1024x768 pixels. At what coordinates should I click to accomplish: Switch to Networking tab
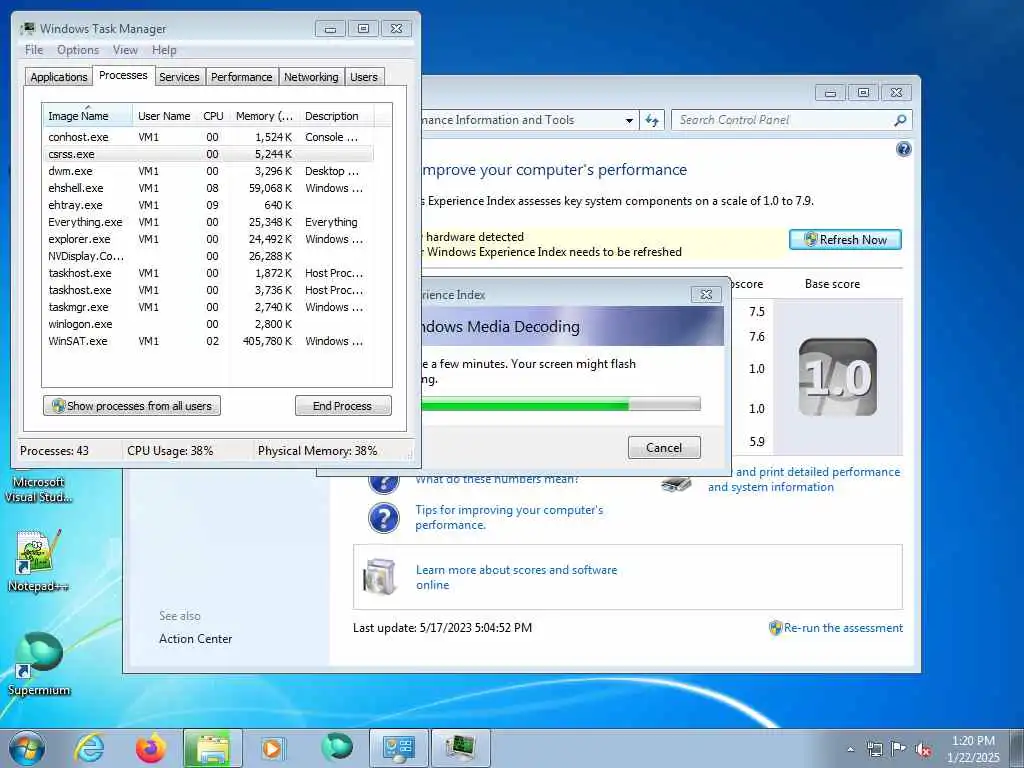312,77
